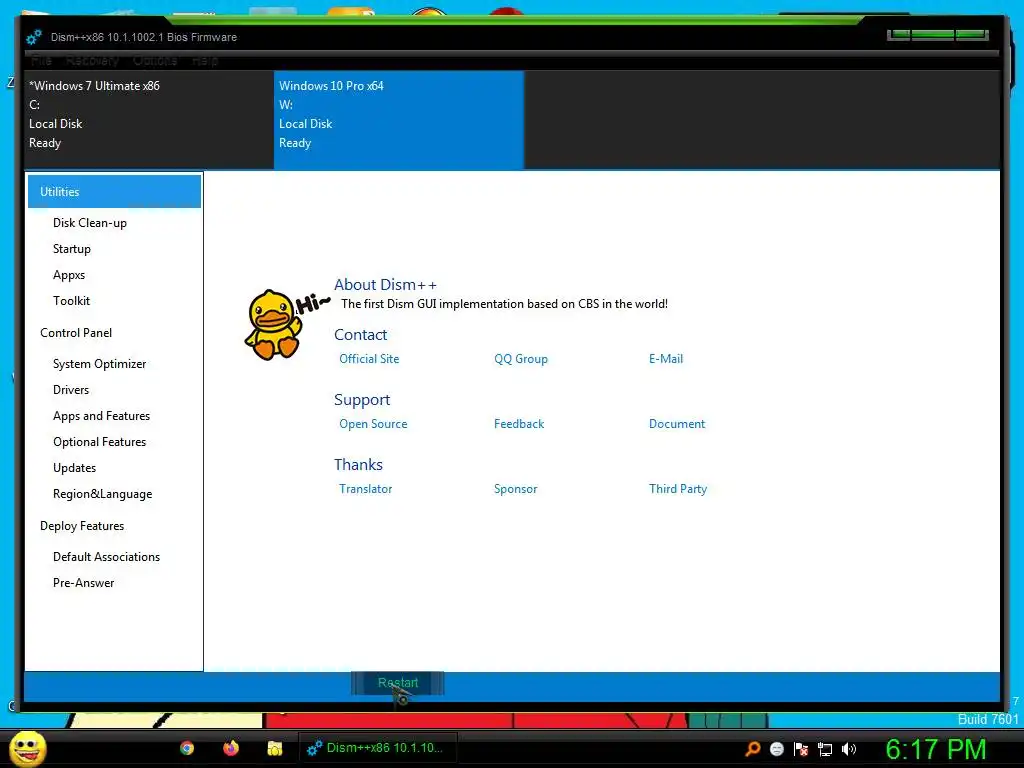This screenshot has height=768, width=1024.
Task: Click the Translator thanks link
Action: coord(365,488)
